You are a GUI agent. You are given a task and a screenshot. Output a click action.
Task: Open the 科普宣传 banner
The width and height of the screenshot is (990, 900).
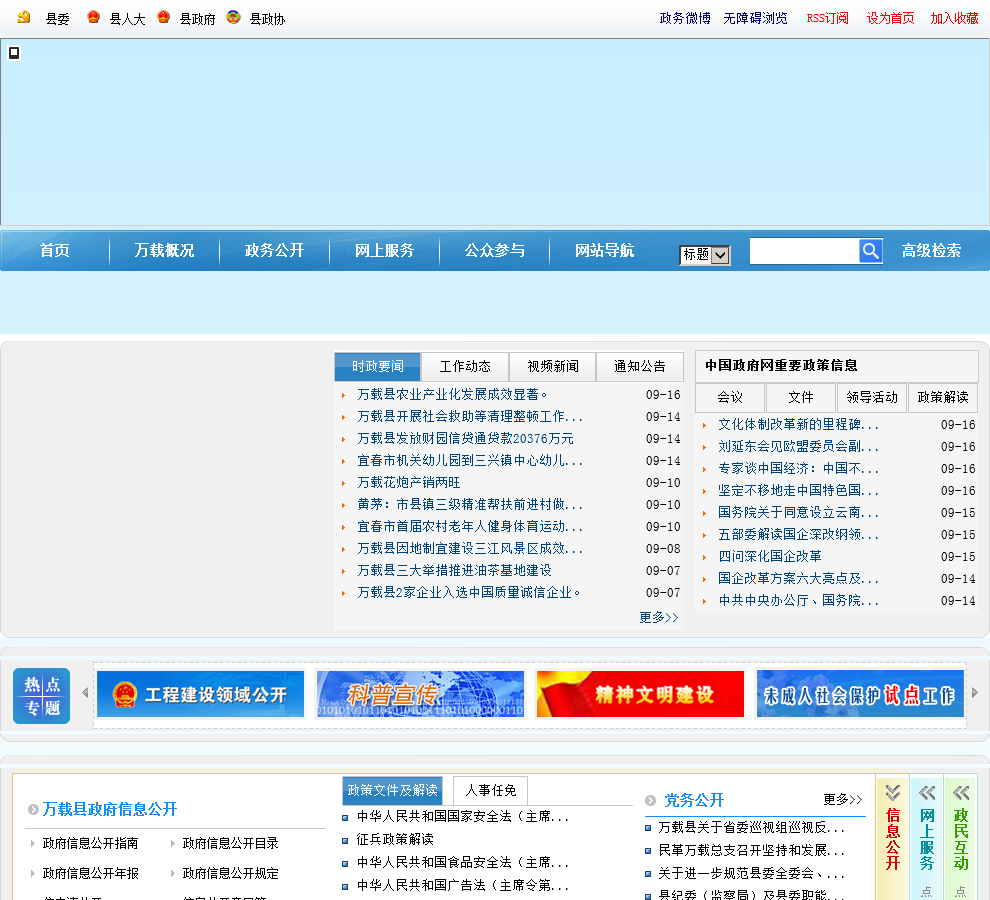pos(420,694)
